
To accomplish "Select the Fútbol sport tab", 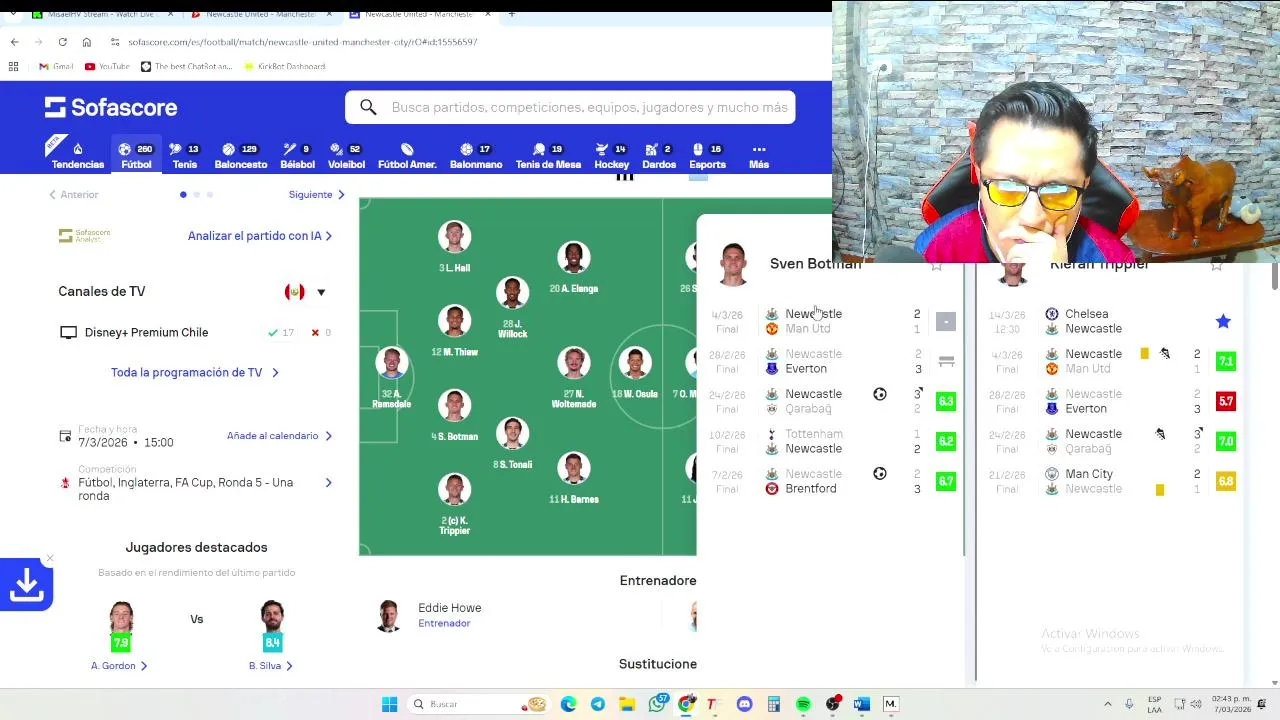I will tap(136, 156).
